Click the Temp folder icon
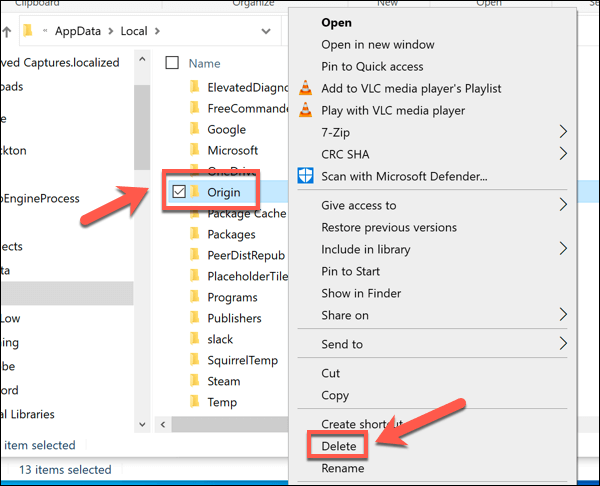 point(195,401)
